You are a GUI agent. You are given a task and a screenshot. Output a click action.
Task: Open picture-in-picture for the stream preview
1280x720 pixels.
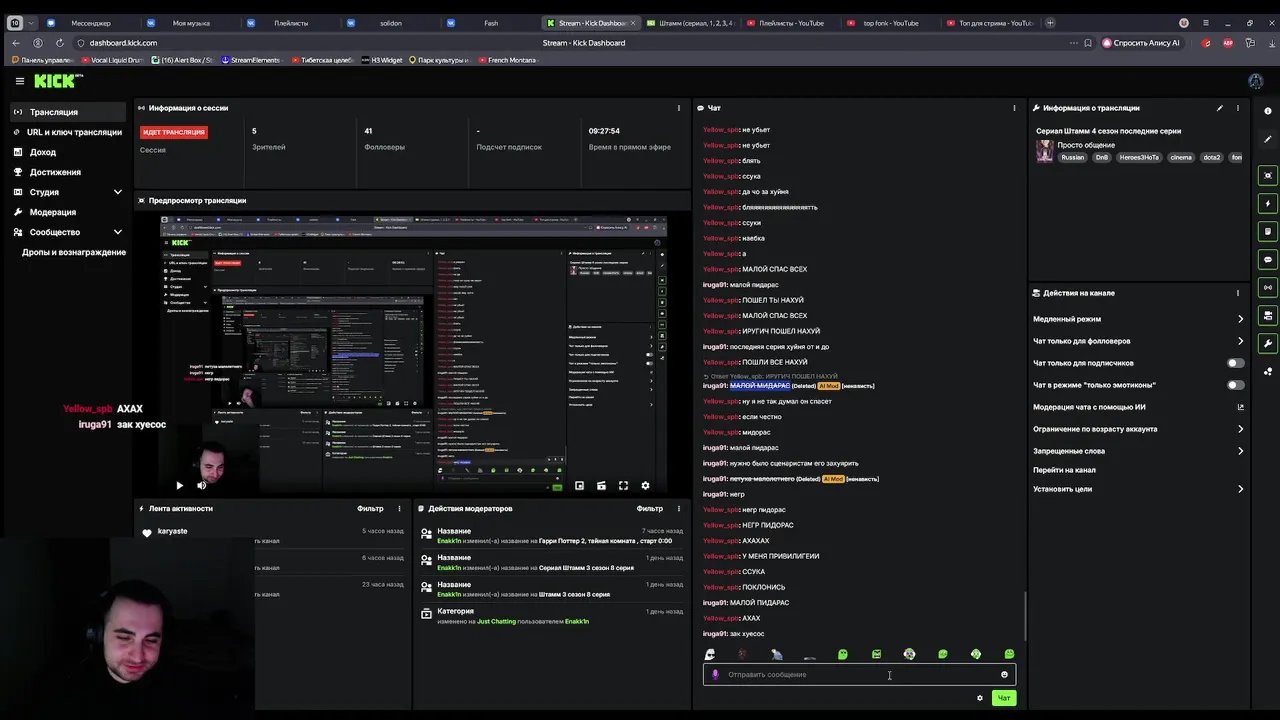579,485
